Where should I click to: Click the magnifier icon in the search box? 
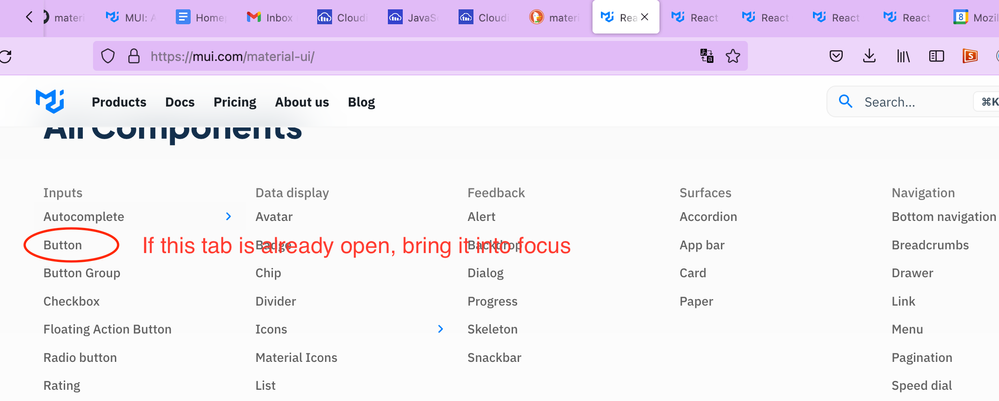pyautogui.click(x=845, y=101)
